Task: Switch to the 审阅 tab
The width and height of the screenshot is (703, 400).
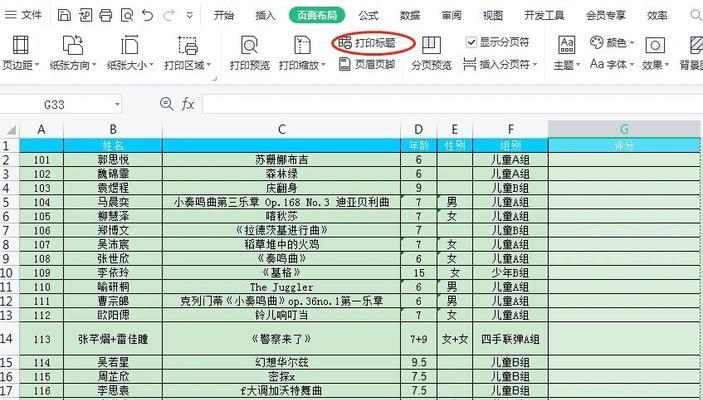Action: [x=451, y=15]
